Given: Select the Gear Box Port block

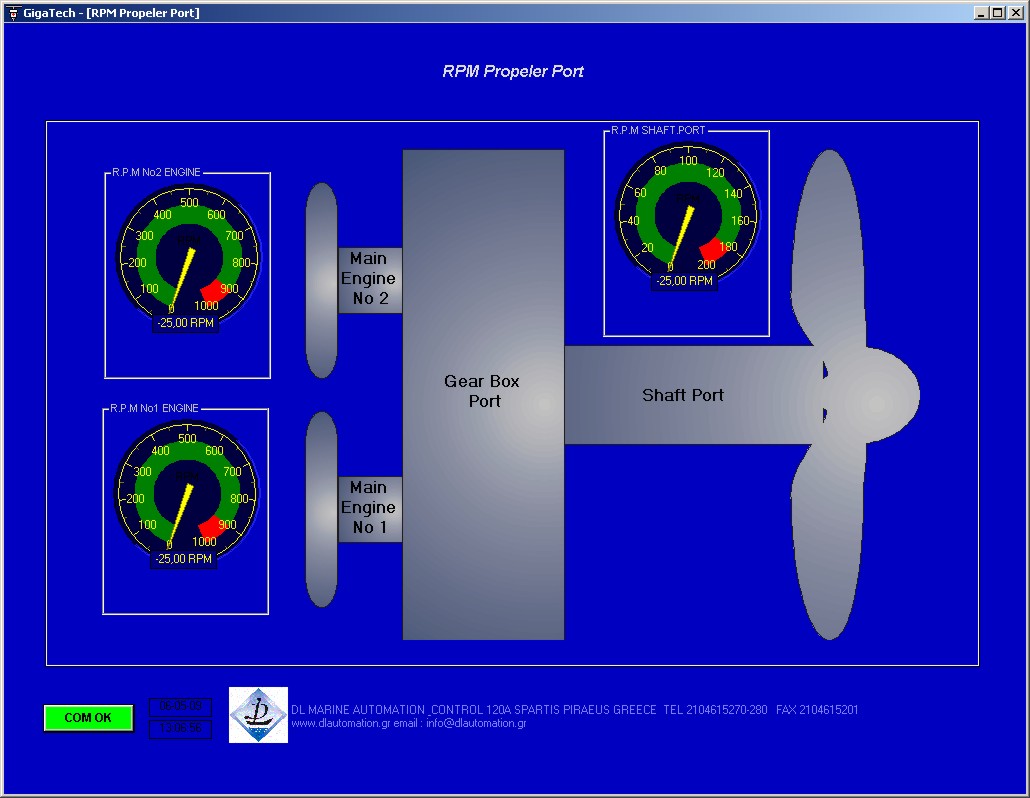Looking at the screenshot, I should (x=483, y=392).
